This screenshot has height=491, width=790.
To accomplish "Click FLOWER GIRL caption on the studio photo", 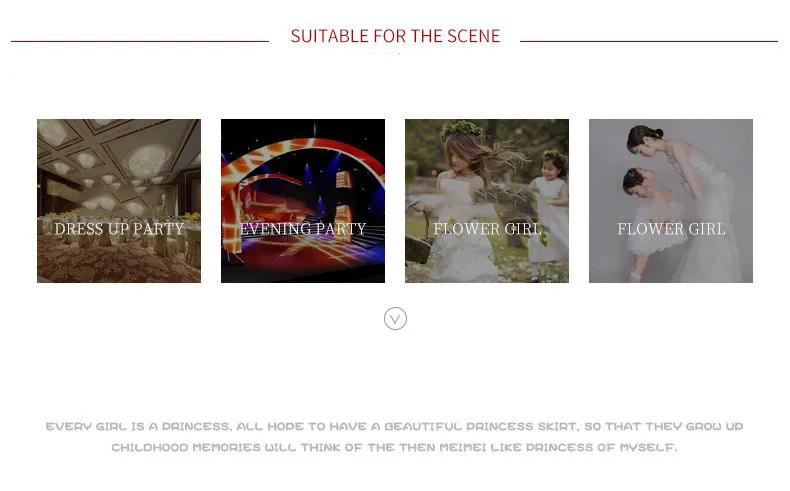I will 671,229.
